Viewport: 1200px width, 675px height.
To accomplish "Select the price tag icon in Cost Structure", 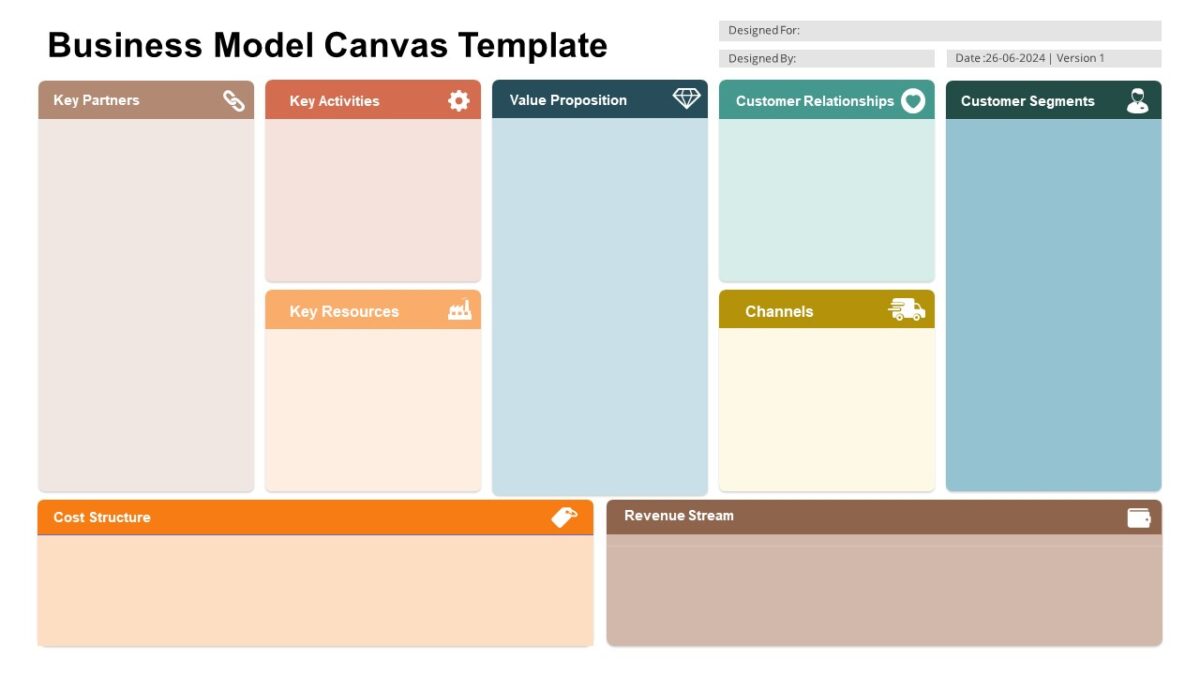I will click(564, 517).
